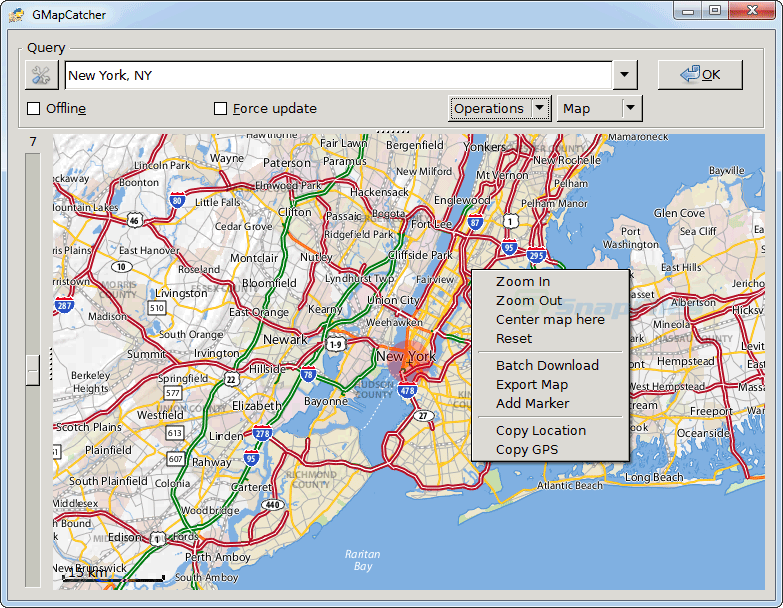The width and height of the screenshot is (783, 608).
Task: Click the Bayonne label on map
Action: click(x=326, y=401)
